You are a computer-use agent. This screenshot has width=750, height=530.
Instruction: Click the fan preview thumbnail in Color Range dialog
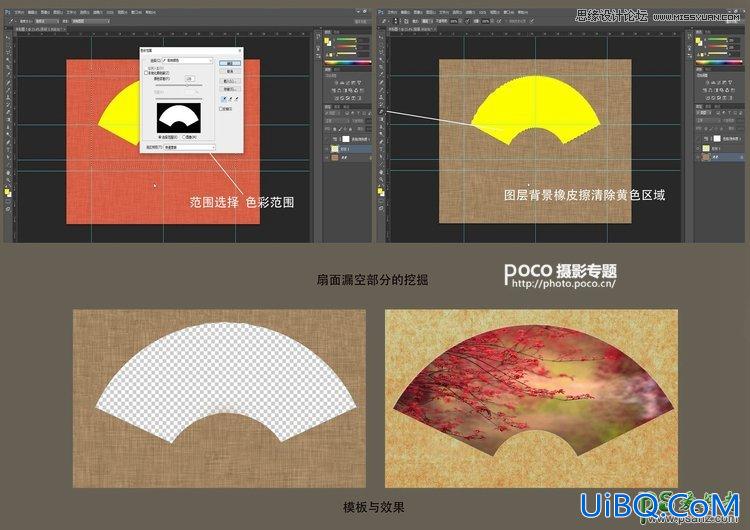click(x=179, y=118)
